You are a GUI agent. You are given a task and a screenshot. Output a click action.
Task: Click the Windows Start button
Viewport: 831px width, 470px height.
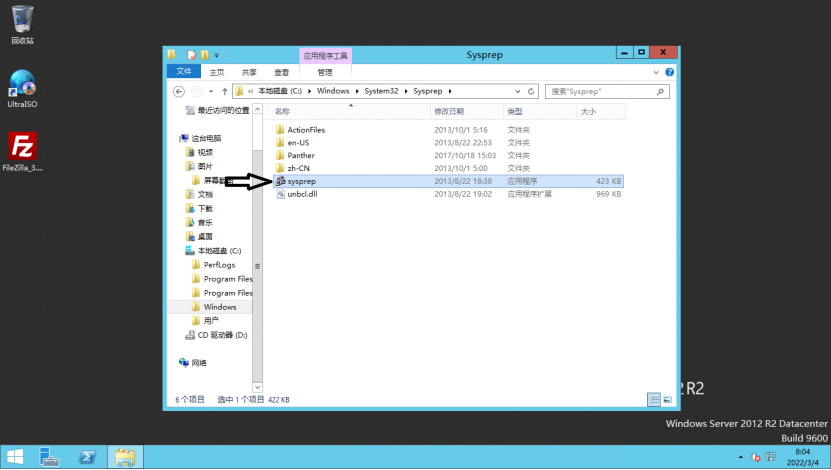(x=15, y=457)
